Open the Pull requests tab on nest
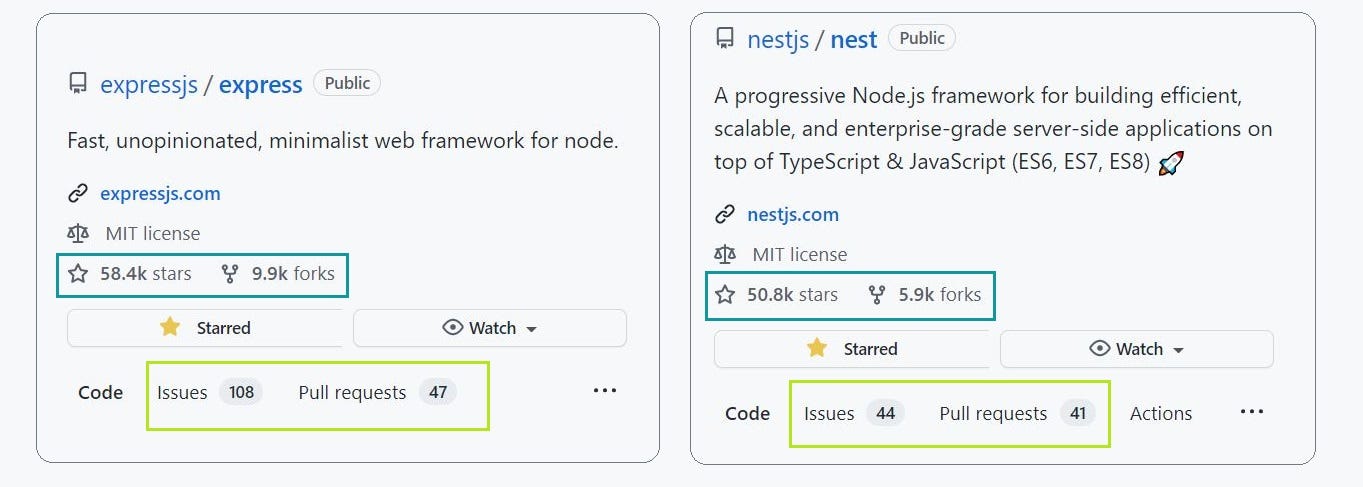1363x487 pixels. point(993,414)
